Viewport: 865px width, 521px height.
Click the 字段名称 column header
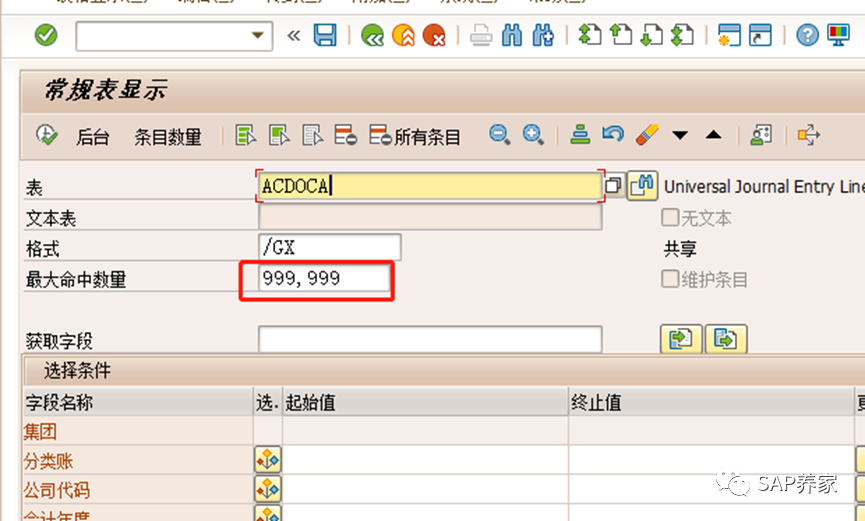point(137,402)
